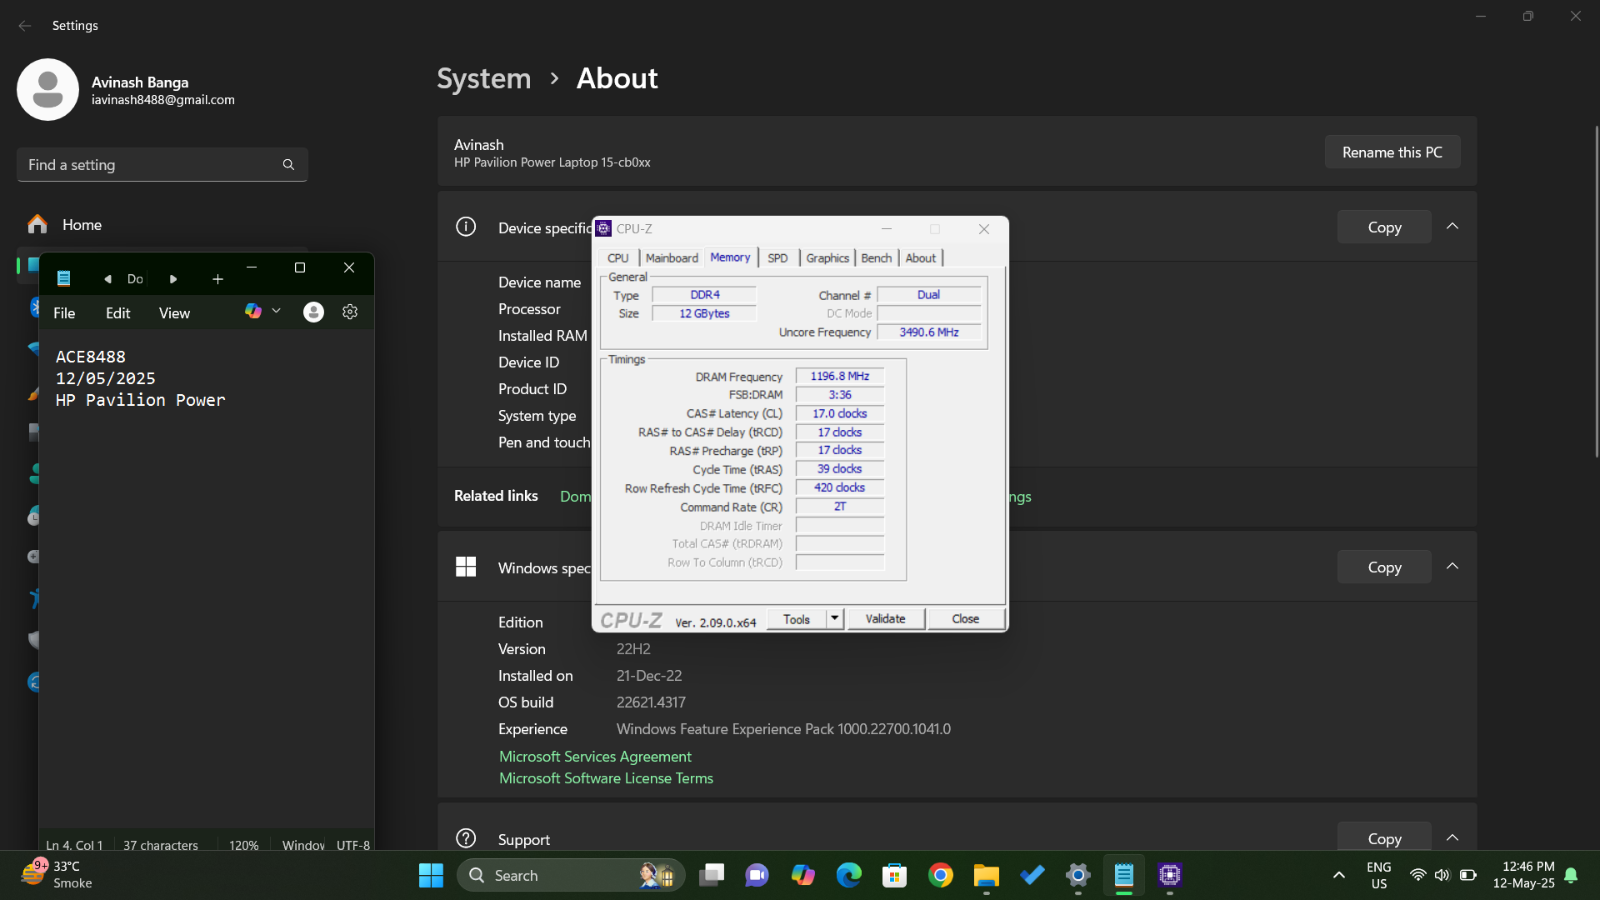Click the Find a setting search box
This screenshot has height=900, width=1600.
click(162, 165)
